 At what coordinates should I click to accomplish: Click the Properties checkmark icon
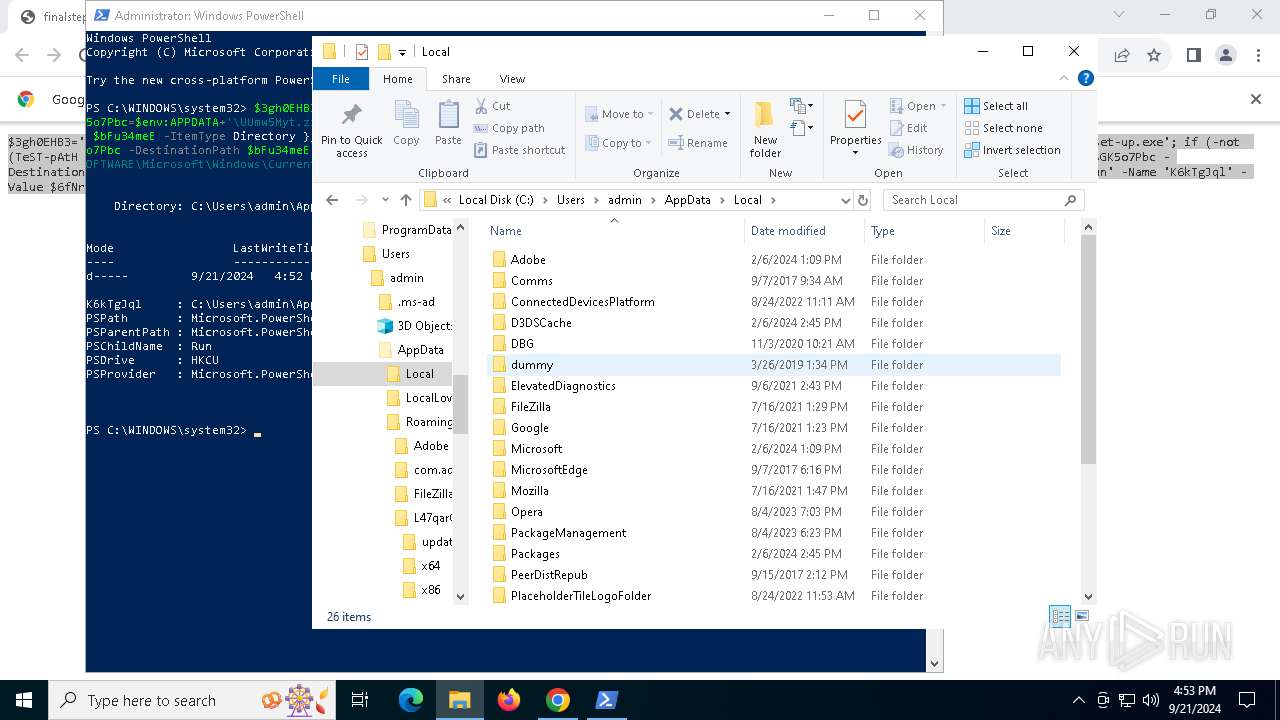click(x=855, y=114)
